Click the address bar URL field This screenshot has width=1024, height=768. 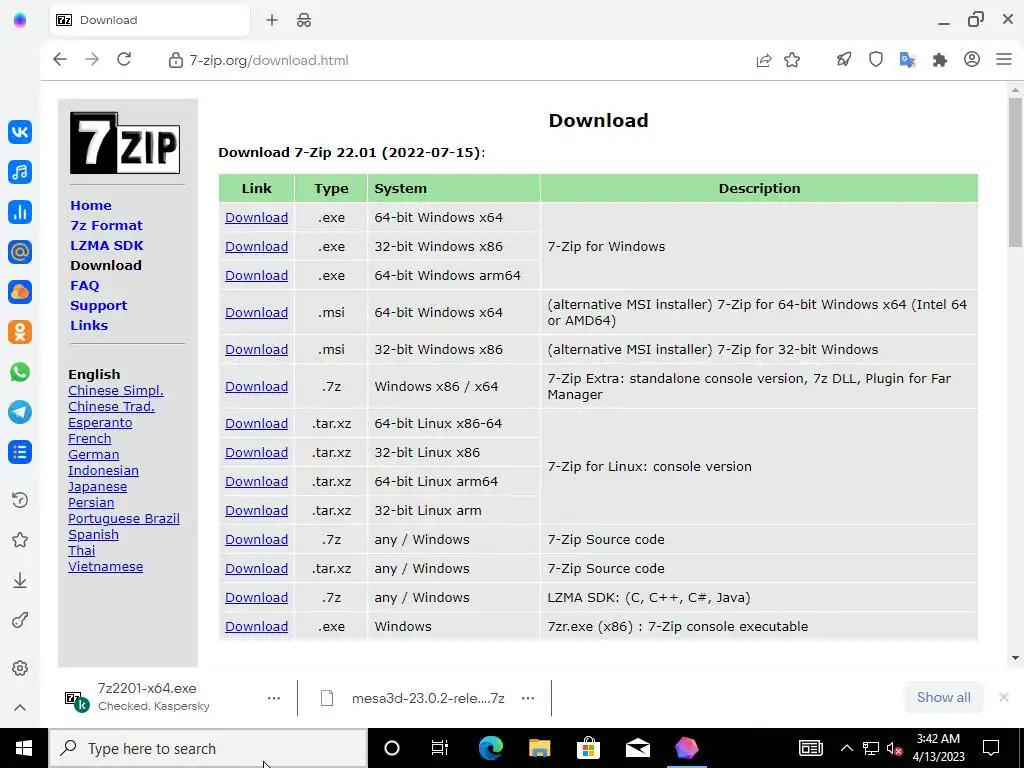coord(269,60)
